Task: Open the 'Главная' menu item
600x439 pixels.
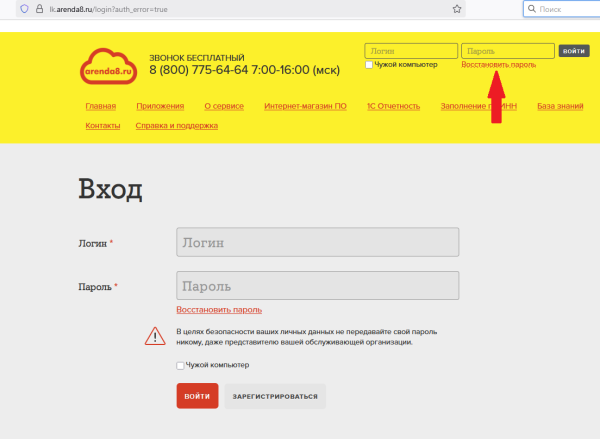Action: 101,106
